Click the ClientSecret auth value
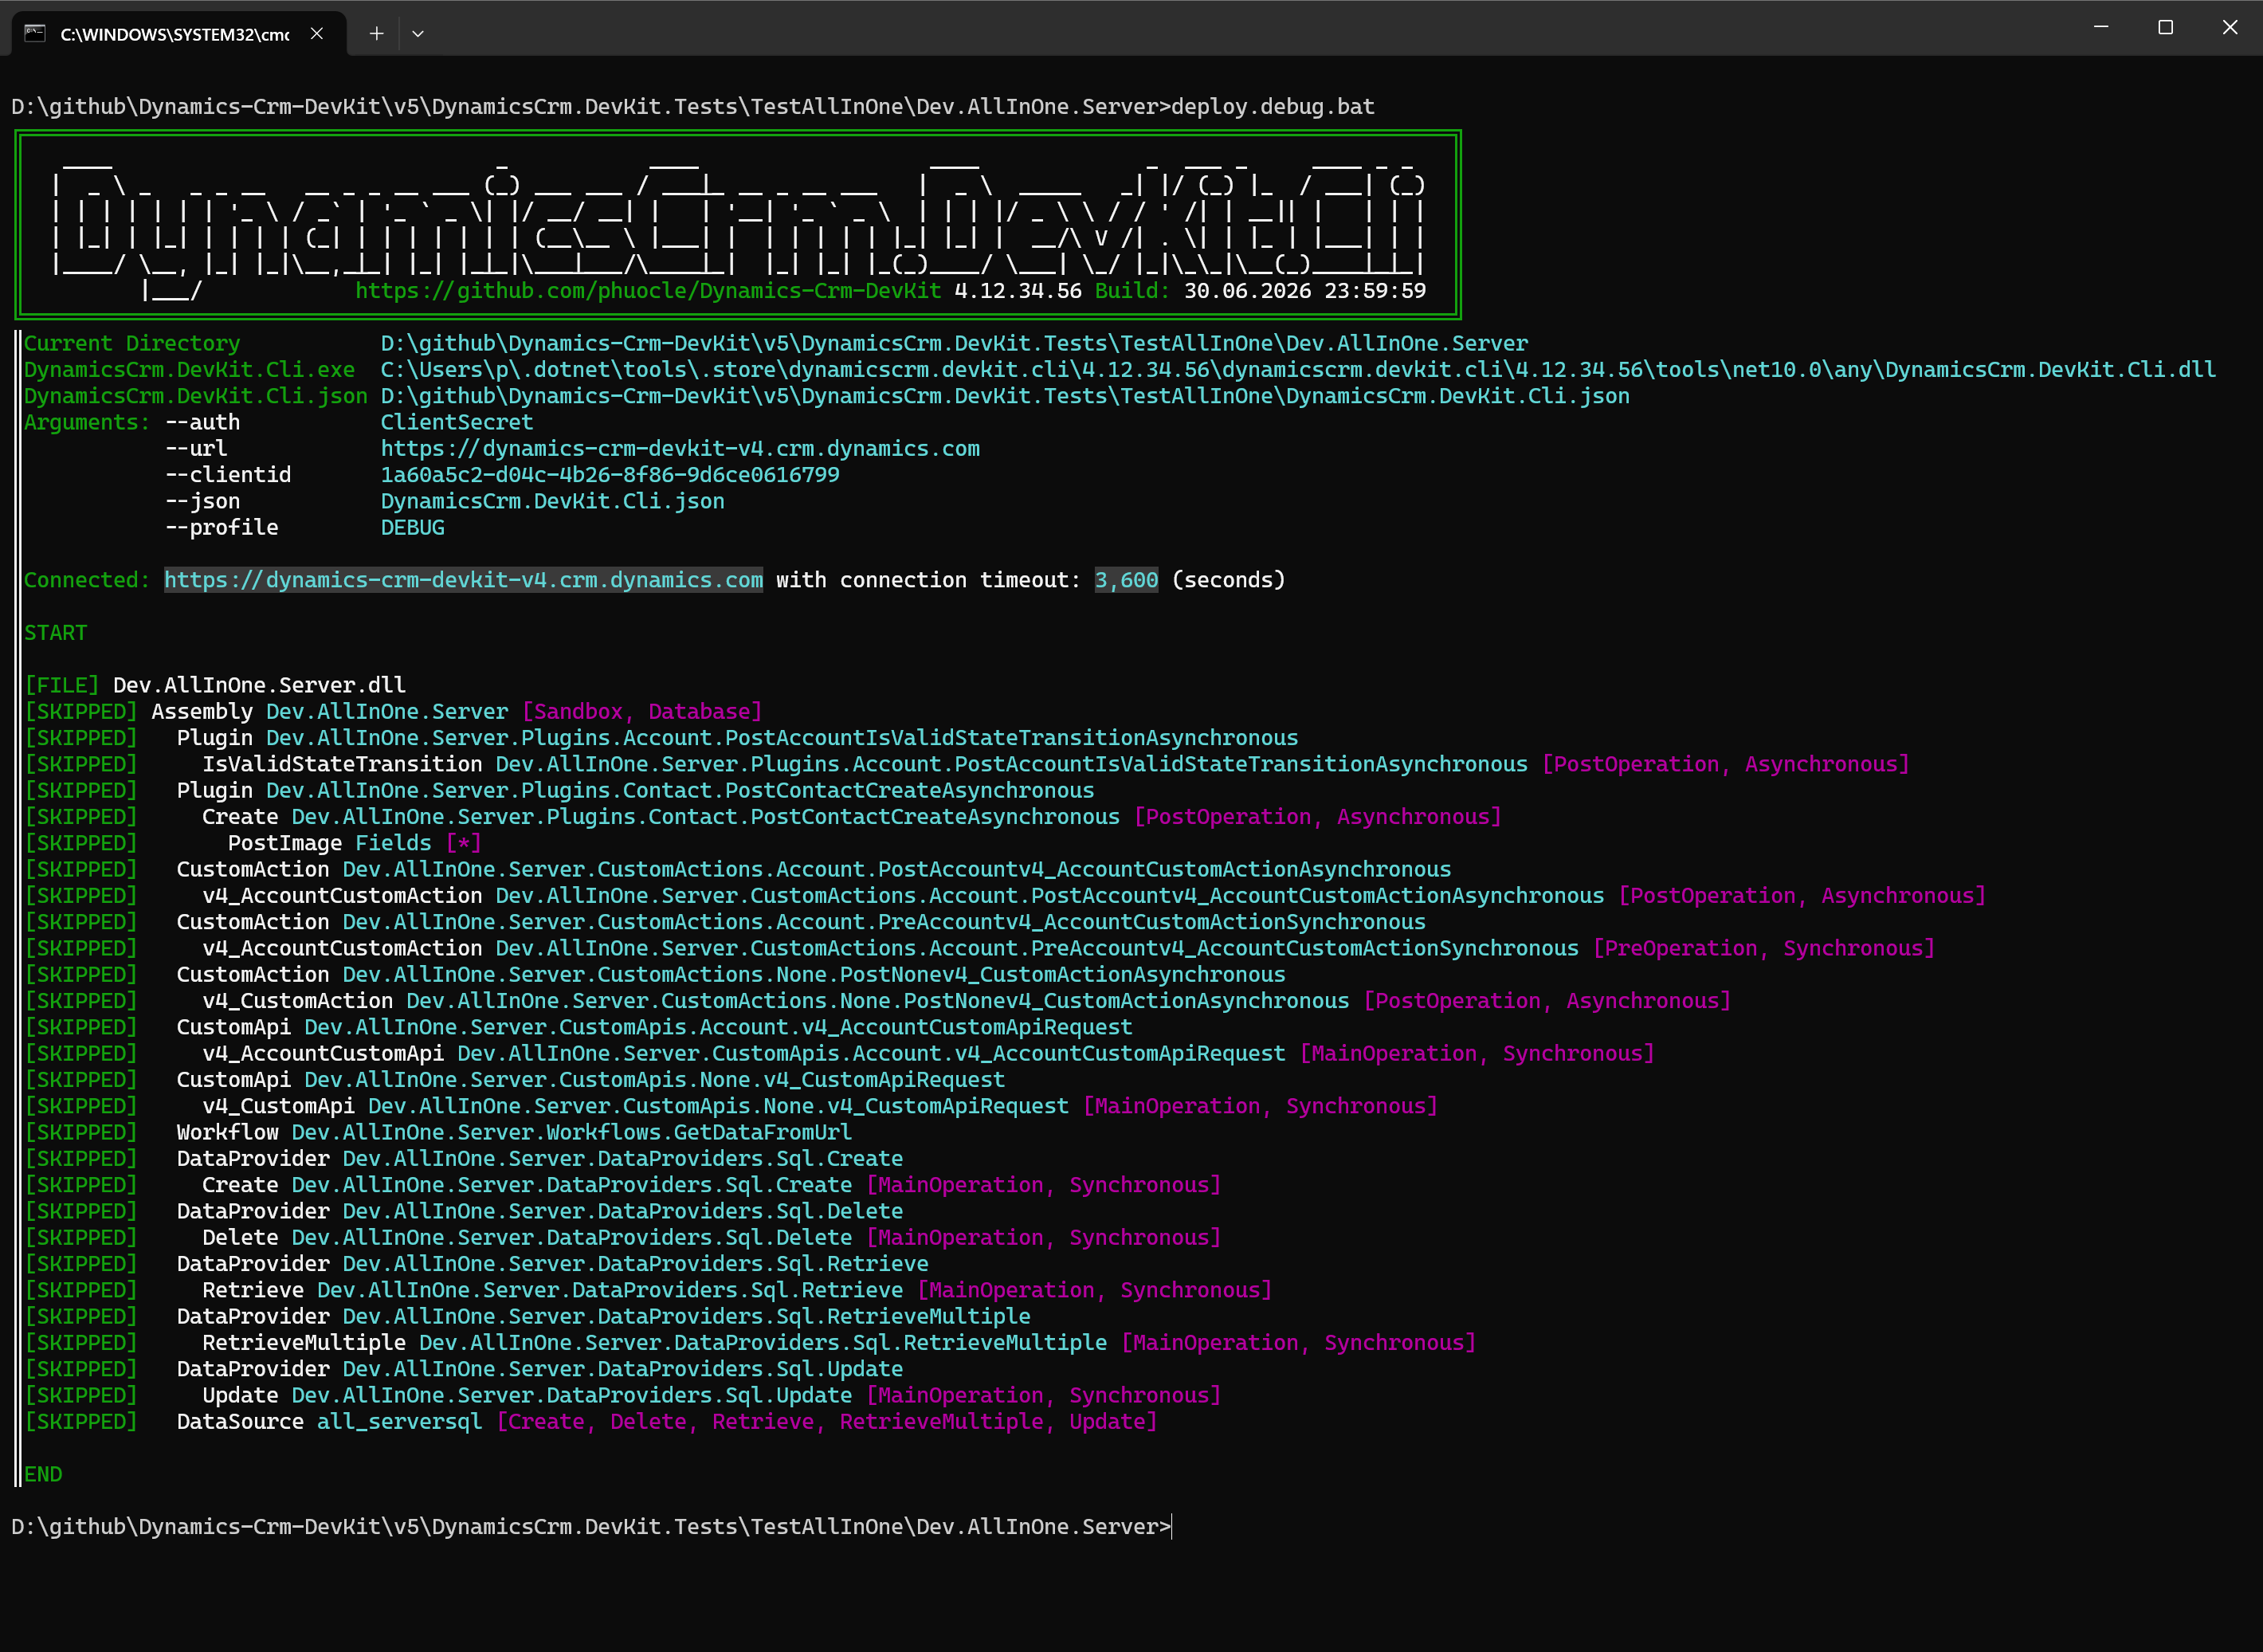 click(x=457, y=423)
